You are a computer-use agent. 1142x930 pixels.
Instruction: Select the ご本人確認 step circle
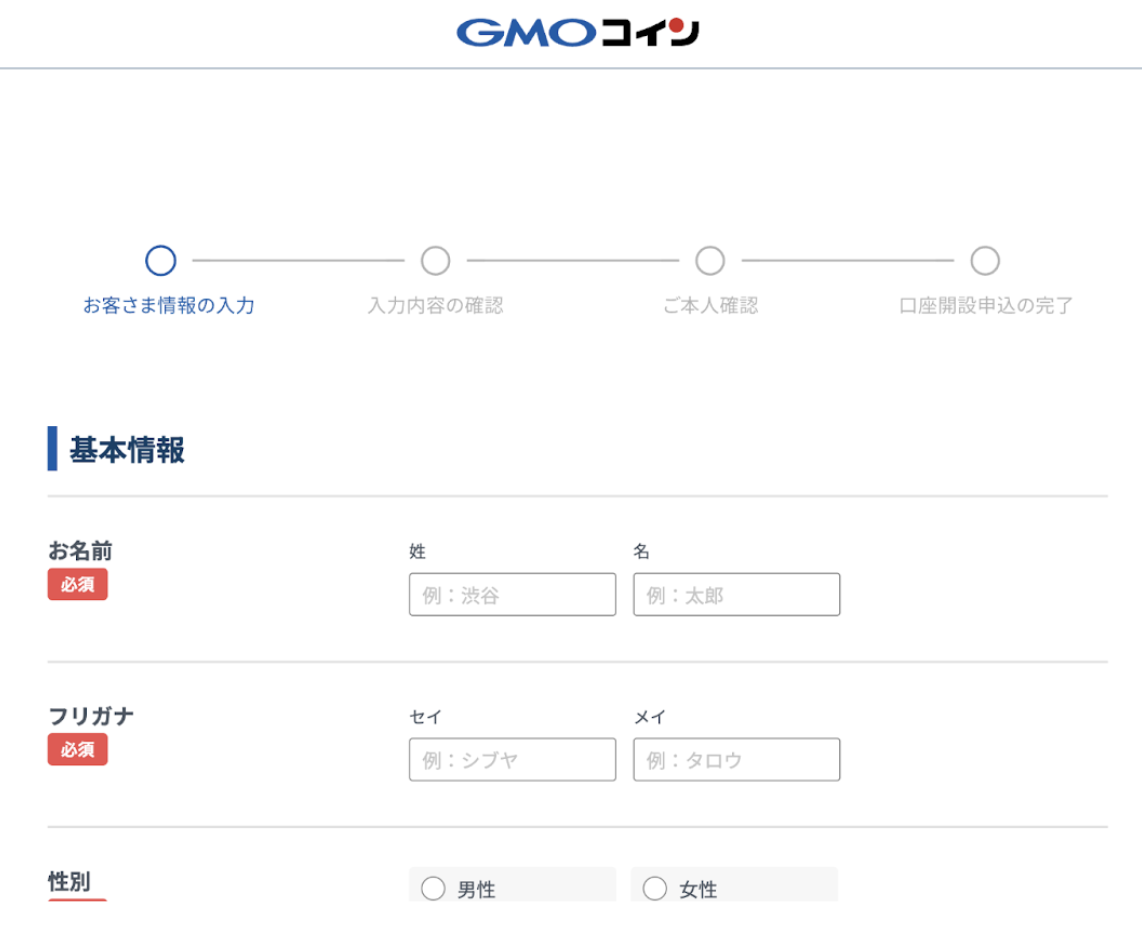710,261
